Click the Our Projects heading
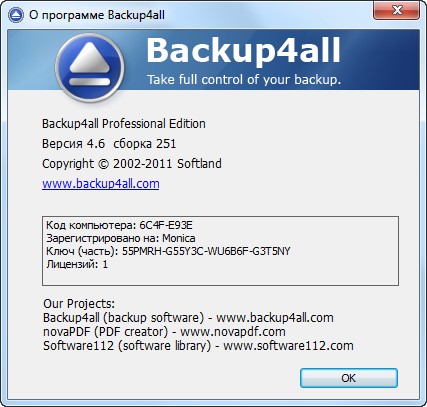Viewport: 427px width, 407px height. [79, 304]
